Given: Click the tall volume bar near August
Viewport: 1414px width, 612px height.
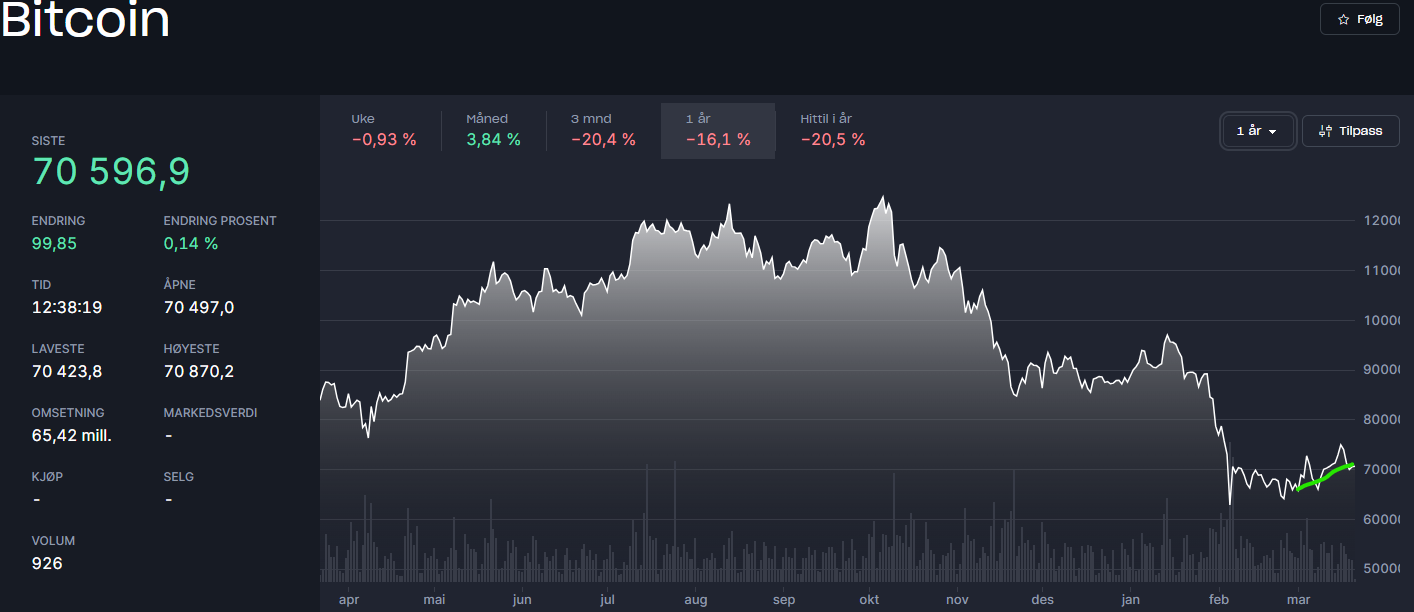Looking at the screenshot, I should [x=676, y=521].
